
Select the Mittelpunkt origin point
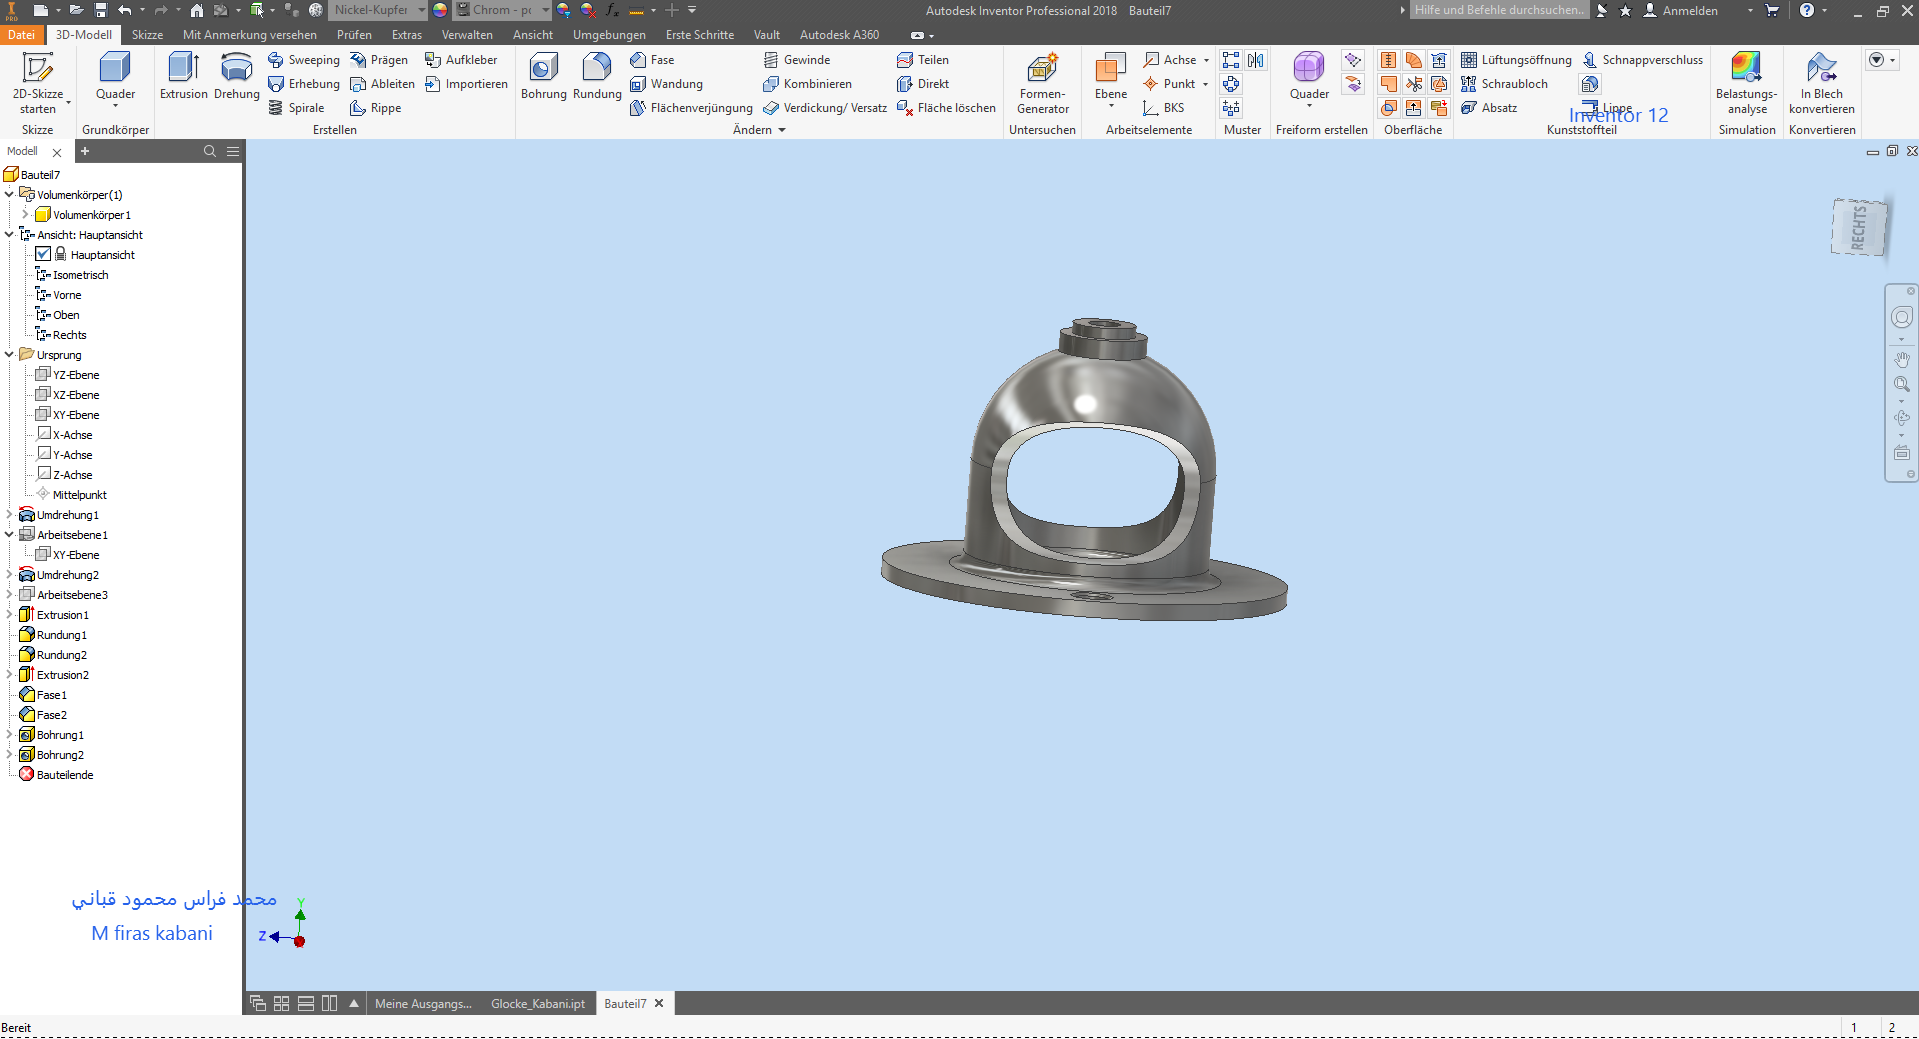pos(71,494)
